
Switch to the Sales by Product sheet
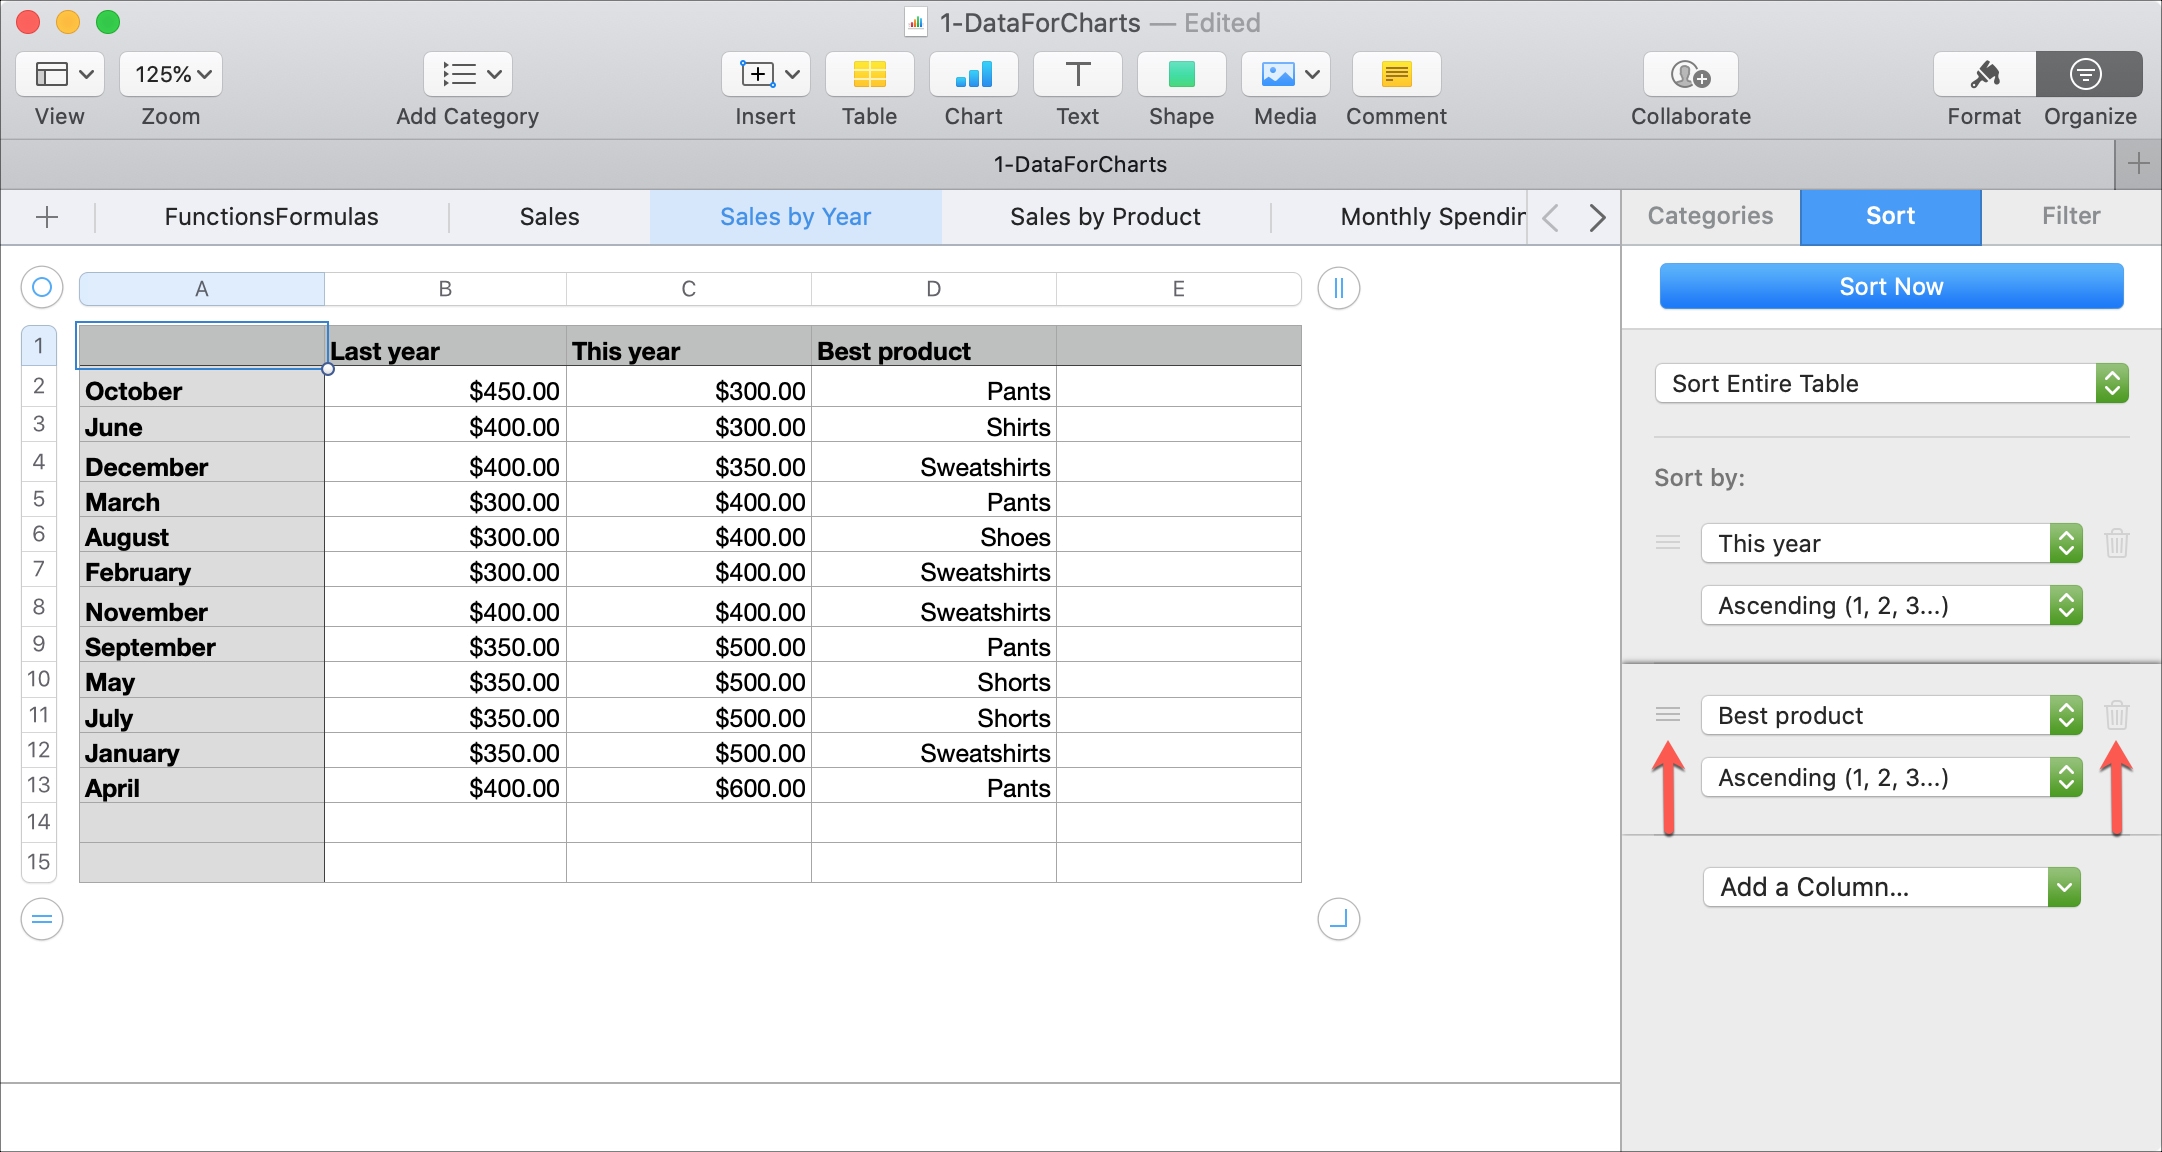(x=1105, y=217)
